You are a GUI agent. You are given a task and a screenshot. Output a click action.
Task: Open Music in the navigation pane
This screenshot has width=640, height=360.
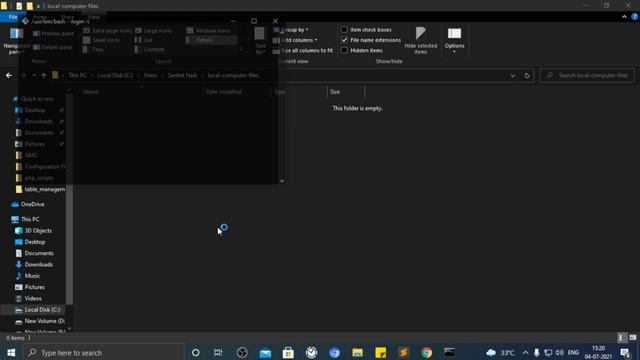coord(27,276)
